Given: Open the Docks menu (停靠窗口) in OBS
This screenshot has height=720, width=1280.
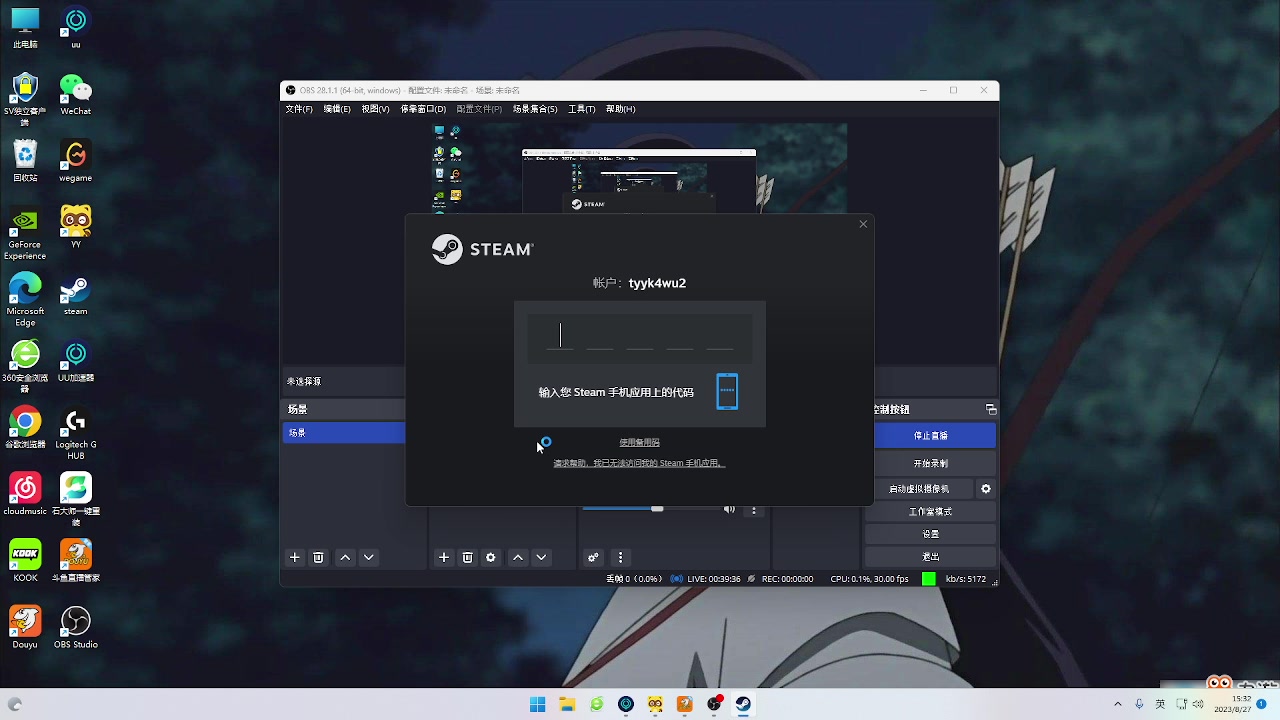Looking at the screenshot, I should pos(423,109).
